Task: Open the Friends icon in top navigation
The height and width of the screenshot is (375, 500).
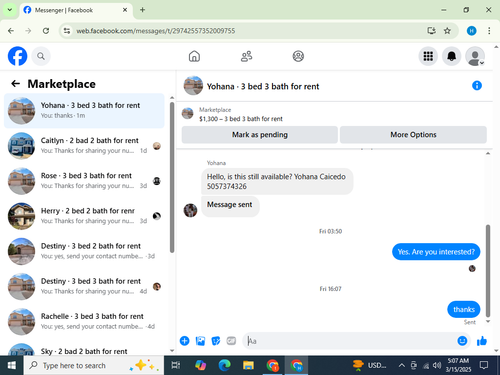Action: 246,56
